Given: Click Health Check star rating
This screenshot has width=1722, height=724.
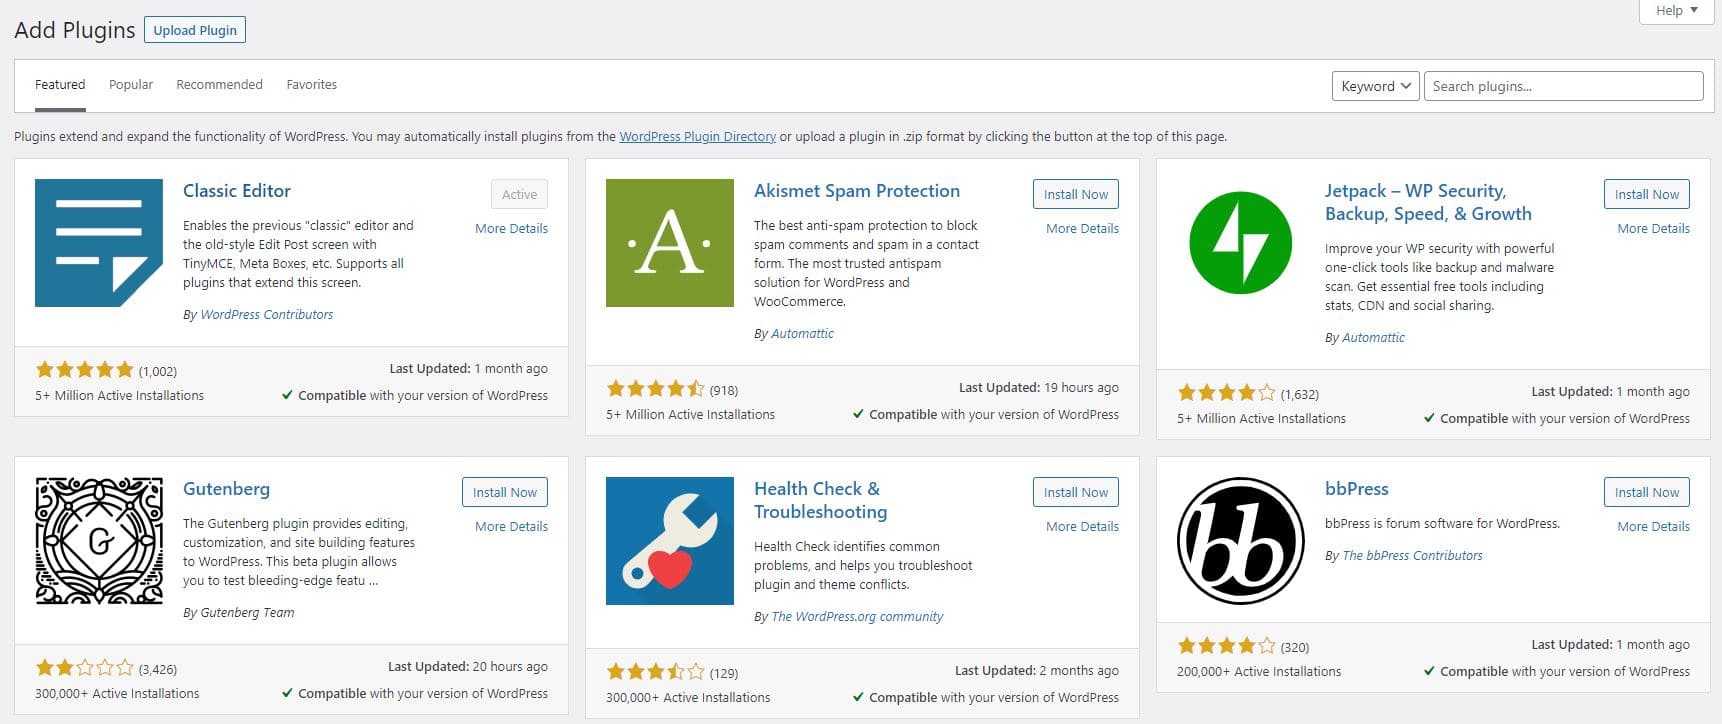Looking at the screenshot, I should click(655, 672).
